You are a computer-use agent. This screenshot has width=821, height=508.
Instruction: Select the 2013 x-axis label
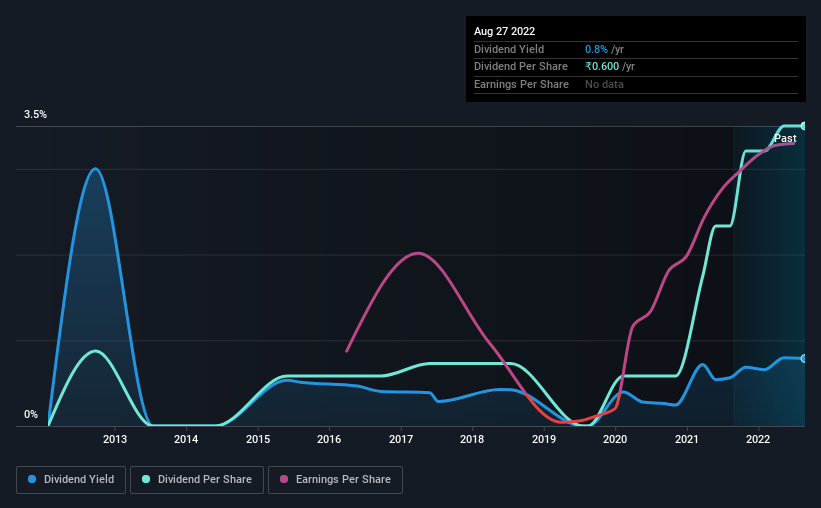115,439
